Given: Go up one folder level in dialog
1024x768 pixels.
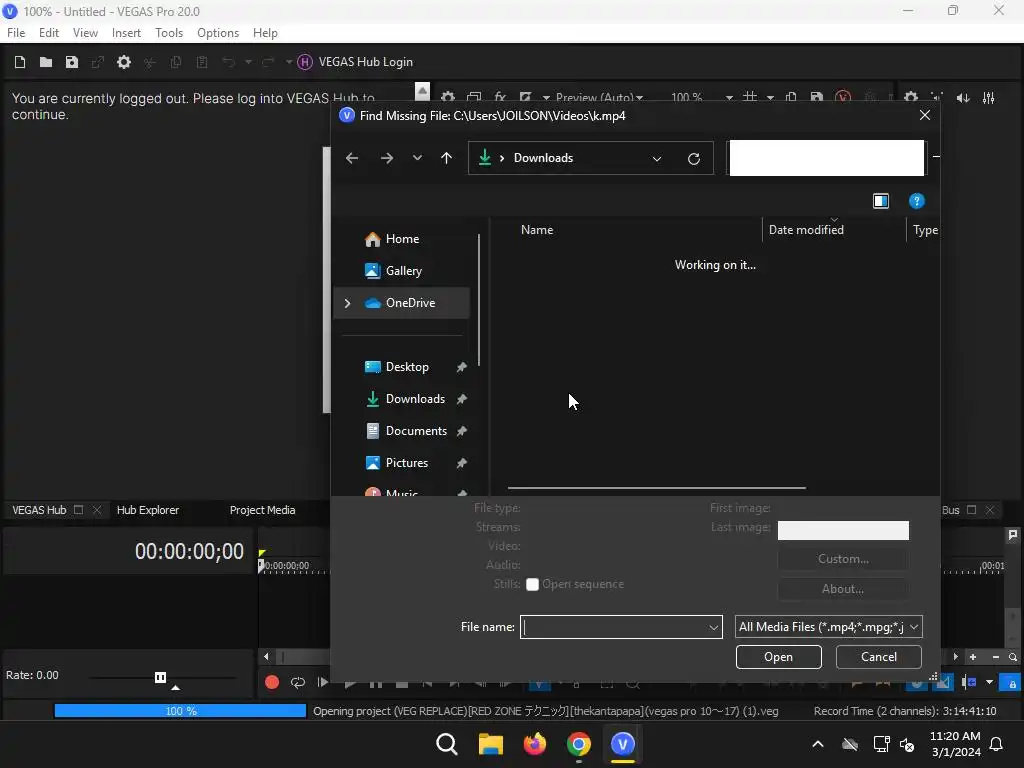Looking at the screenshot, I should click(x=447, y=158).
